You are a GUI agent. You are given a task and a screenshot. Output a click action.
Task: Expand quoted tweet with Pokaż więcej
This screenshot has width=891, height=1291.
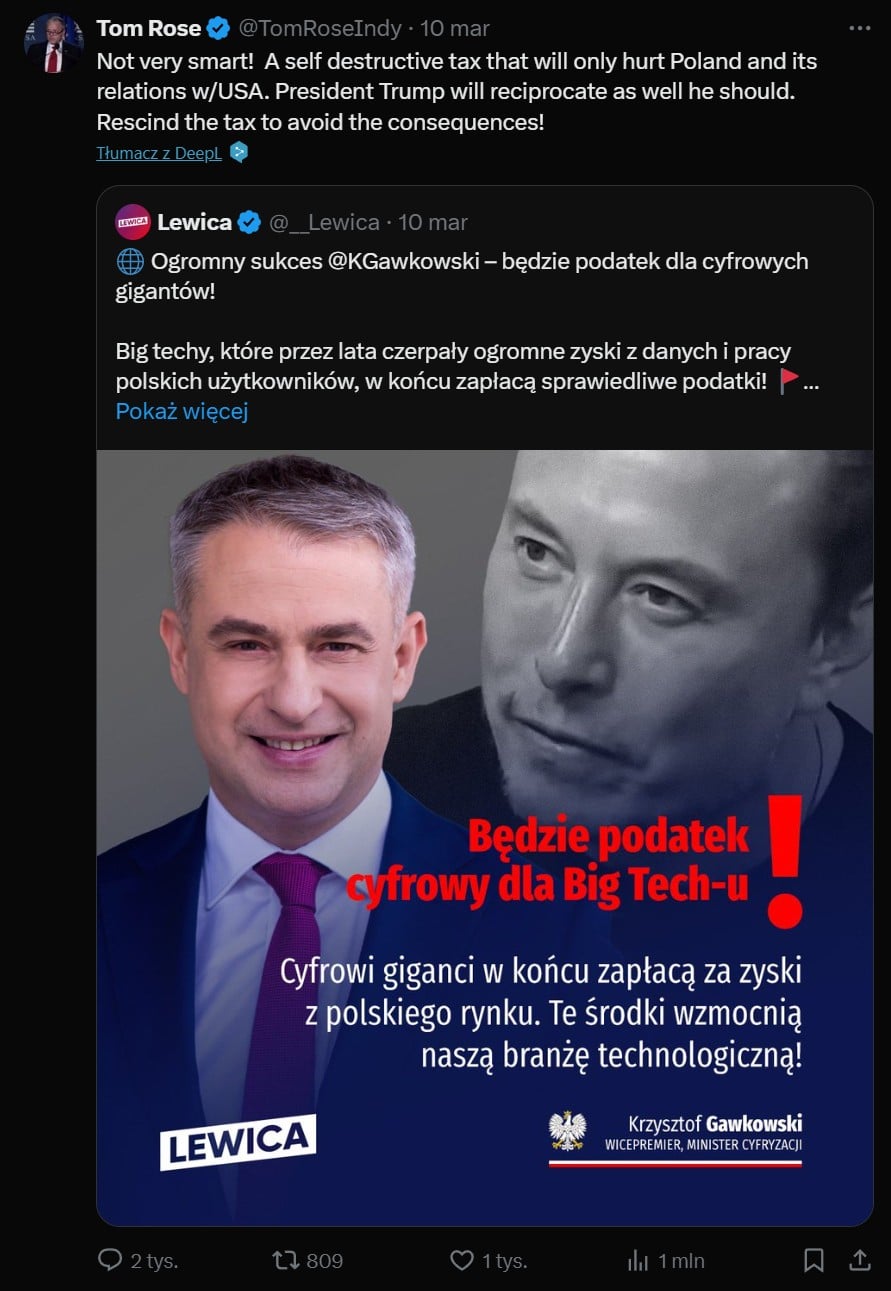(182, 411)
